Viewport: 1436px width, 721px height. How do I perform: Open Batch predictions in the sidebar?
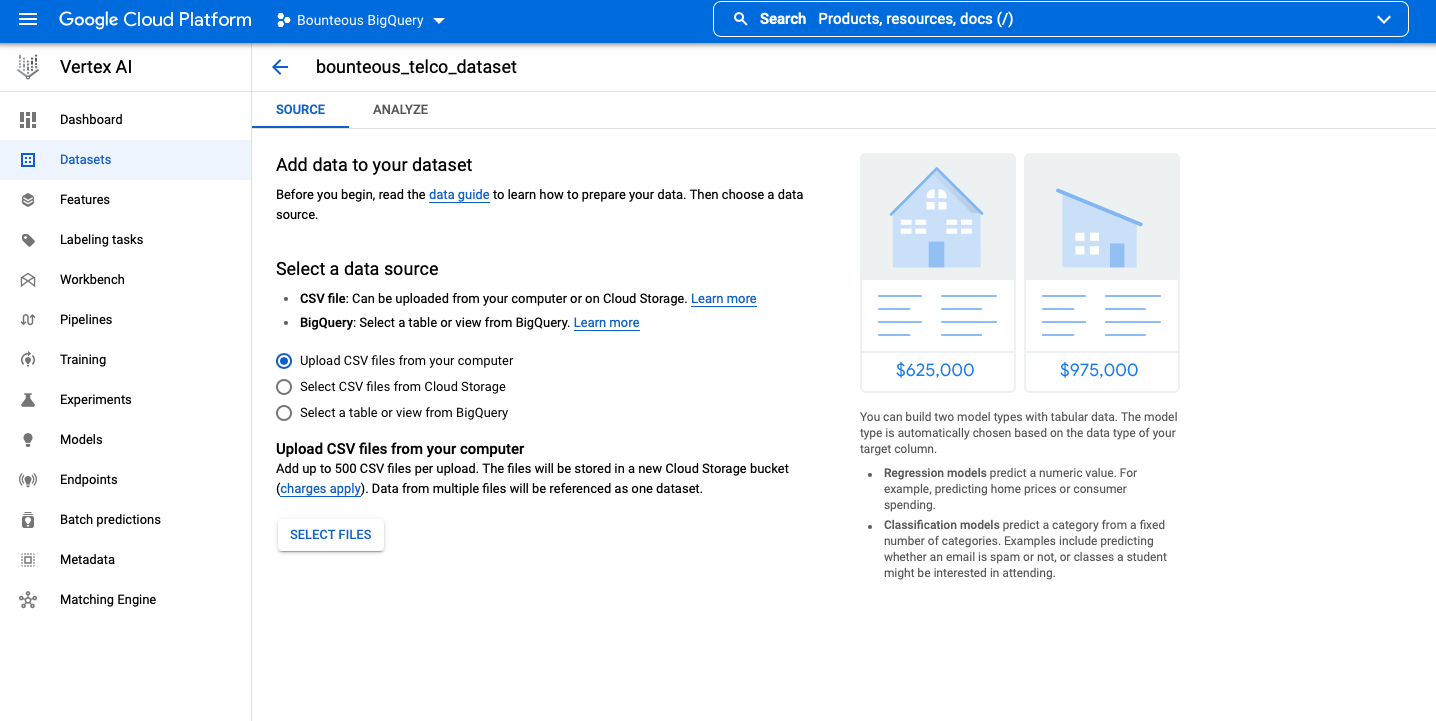pyautogui.click(x=125, y=520)
